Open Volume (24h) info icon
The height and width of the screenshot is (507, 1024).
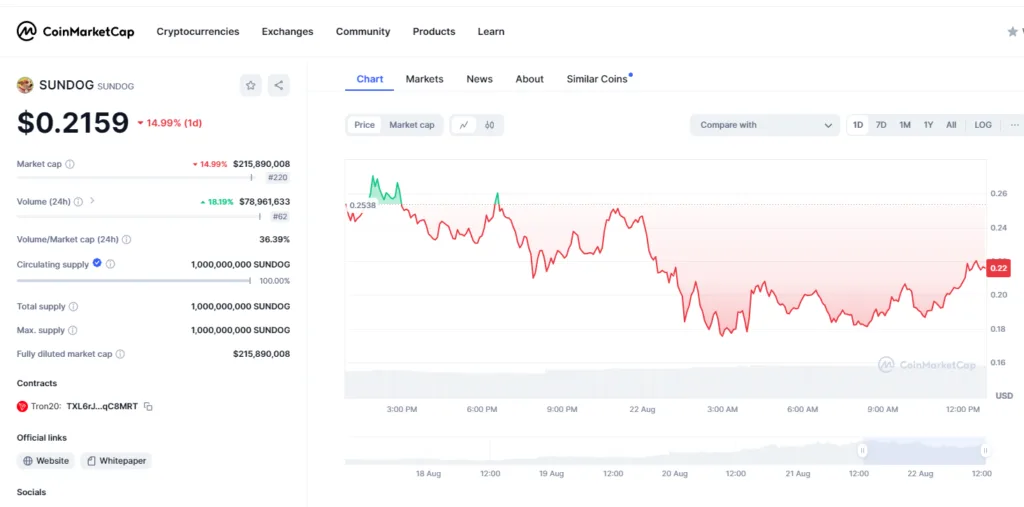click(x=78, y=202)
